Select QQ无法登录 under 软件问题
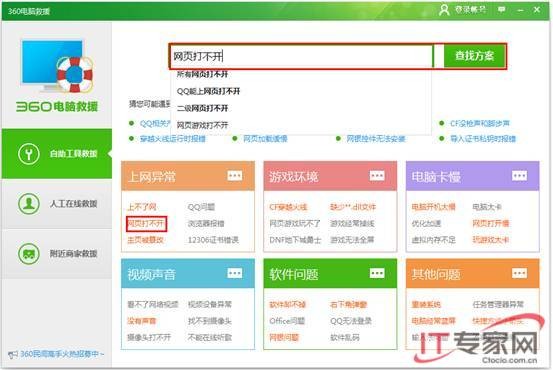 click(351, 321)
